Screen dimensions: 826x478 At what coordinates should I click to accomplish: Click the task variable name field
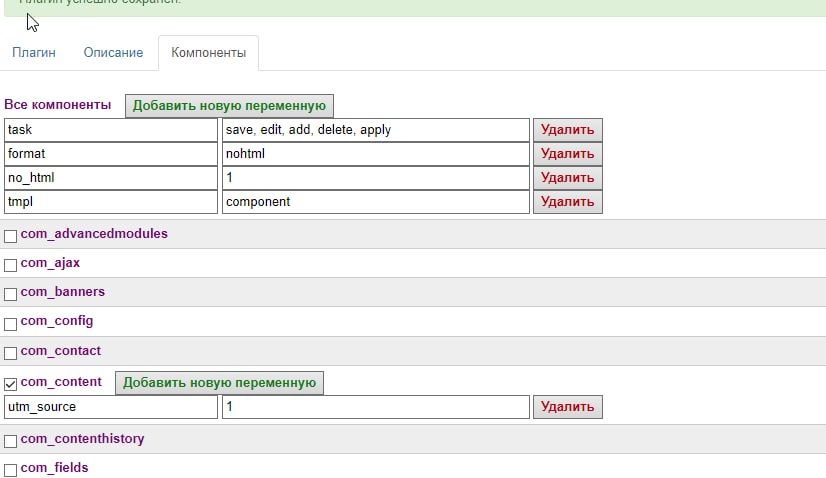tap(110, 130)
